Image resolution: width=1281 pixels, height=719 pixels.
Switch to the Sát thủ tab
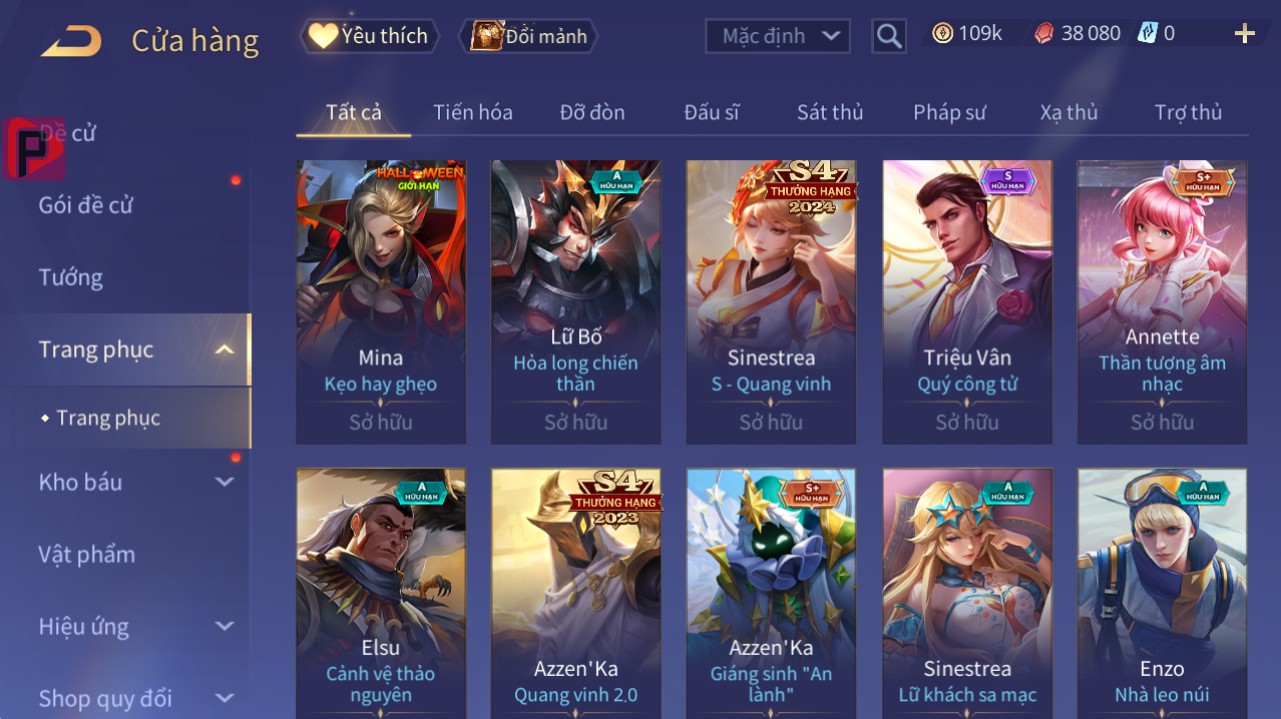[830, 112]
